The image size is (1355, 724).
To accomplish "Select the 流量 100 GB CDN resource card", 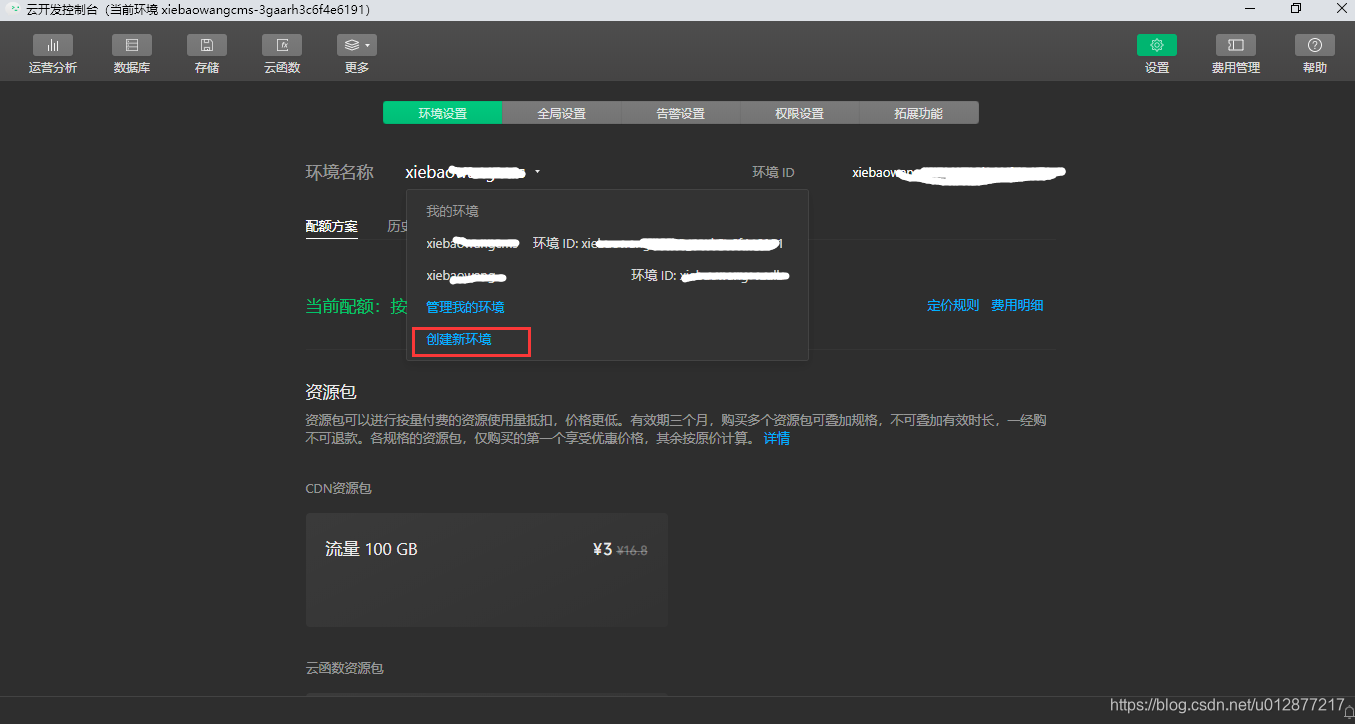I will click(x=486, y=570).
